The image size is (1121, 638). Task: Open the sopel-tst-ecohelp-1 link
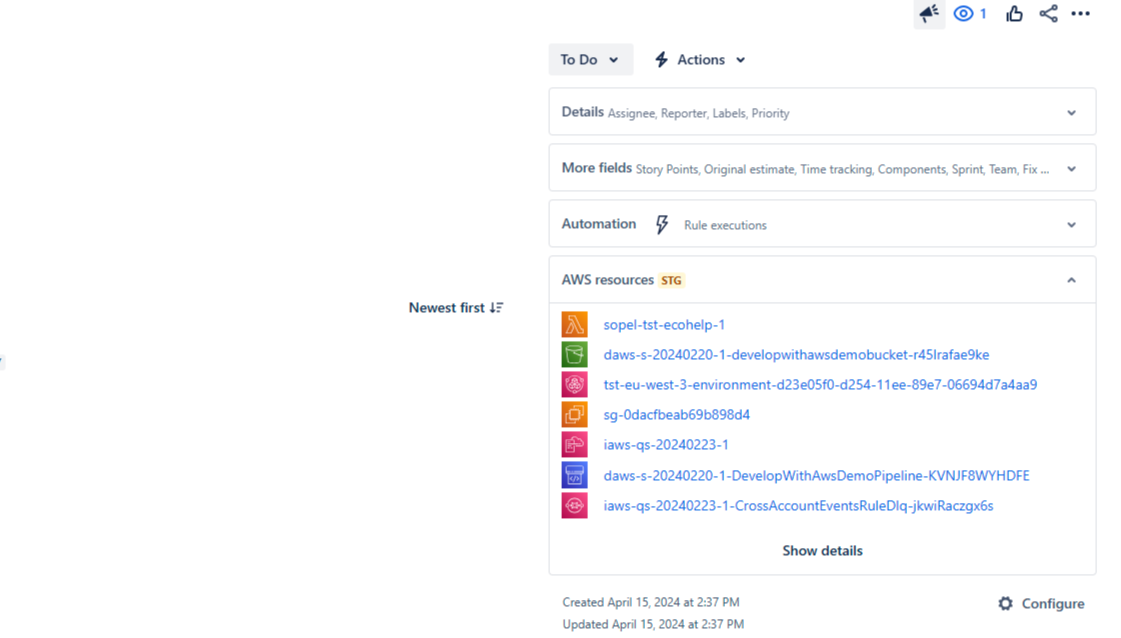[x=664, y=325]
